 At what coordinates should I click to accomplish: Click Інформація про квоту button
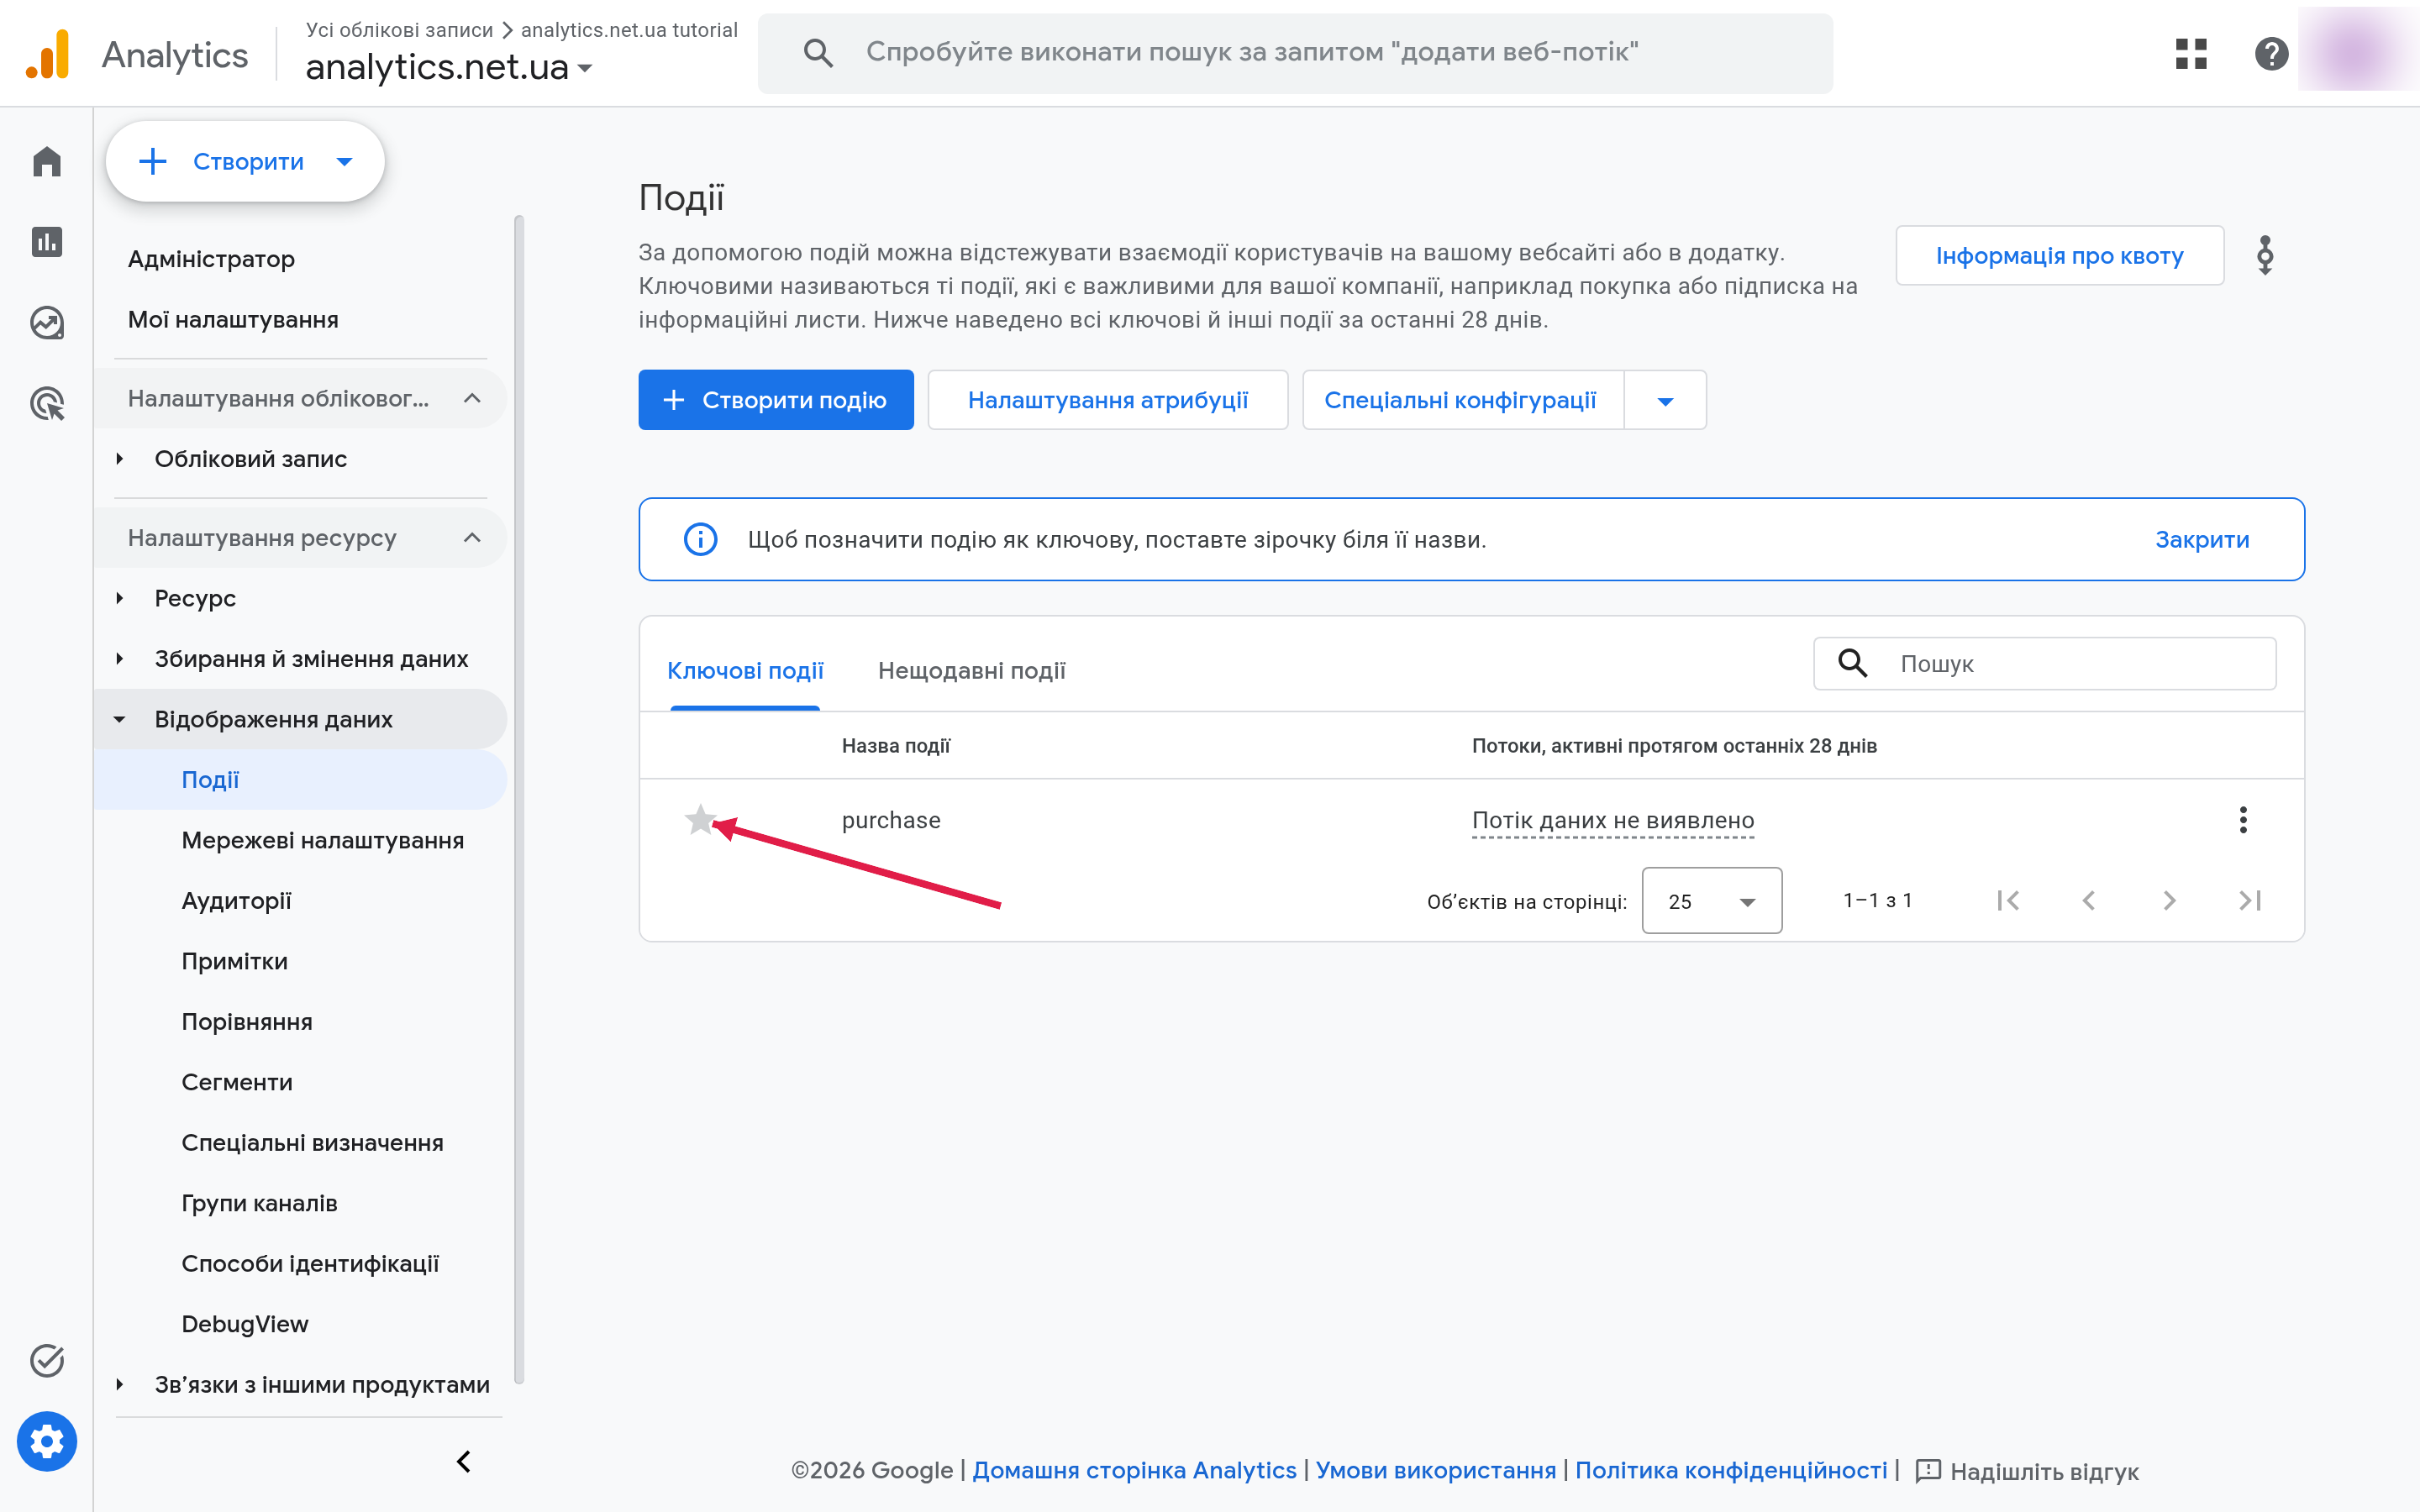click(x=2059, y=255)
